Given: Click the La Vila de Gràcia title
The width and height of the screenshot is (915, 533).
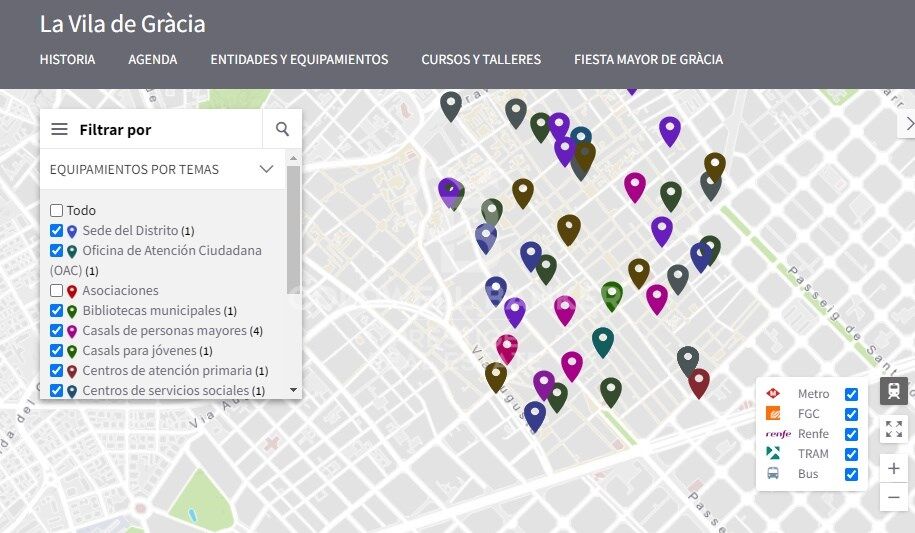Looking at the screenshot, I should tap(122, 24).
